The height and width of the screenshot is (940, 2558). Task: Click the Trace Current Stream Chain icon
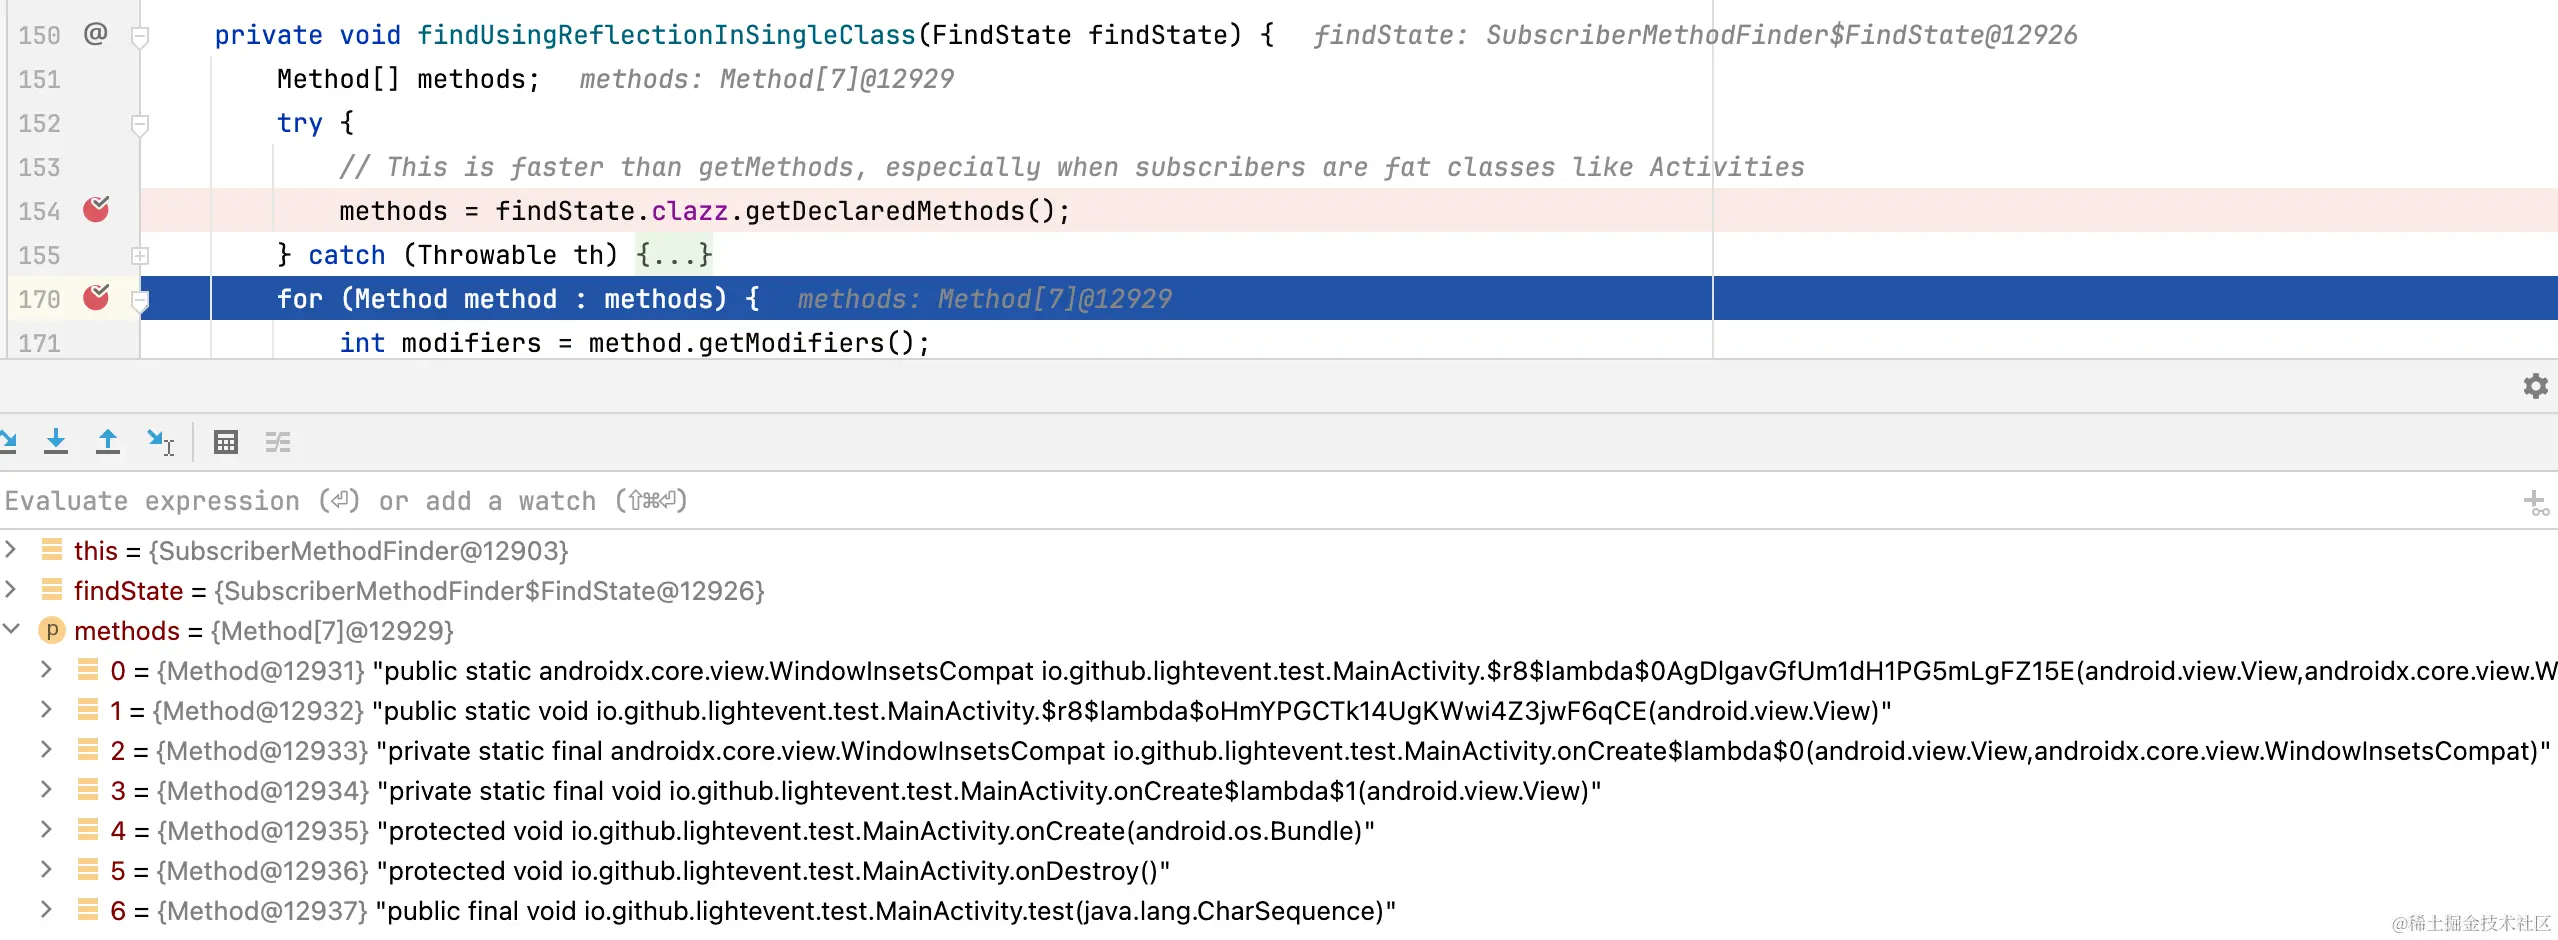(x=278, y=442)
